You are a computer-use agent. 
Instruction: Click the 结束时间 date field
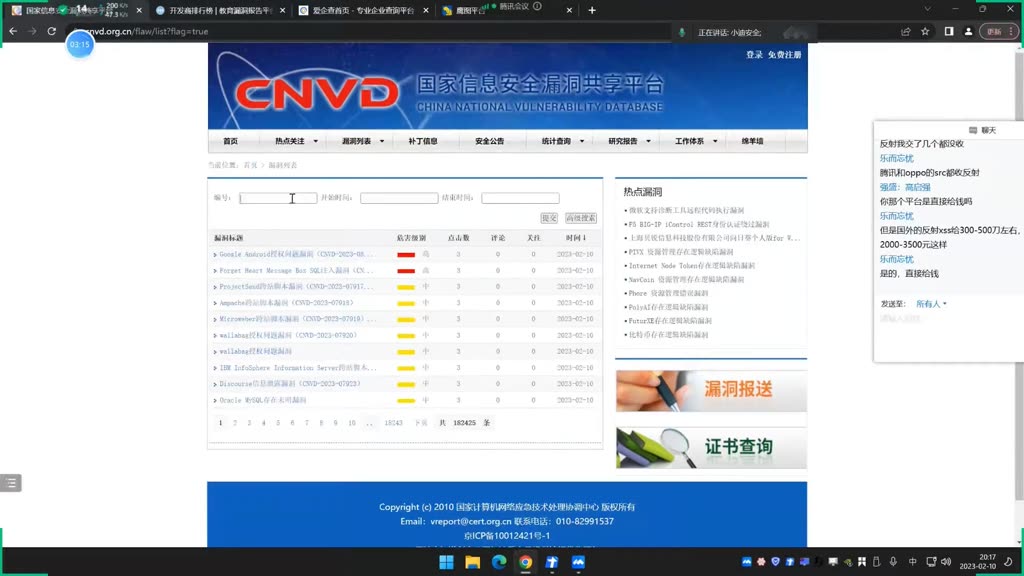[x=520, y=198]
